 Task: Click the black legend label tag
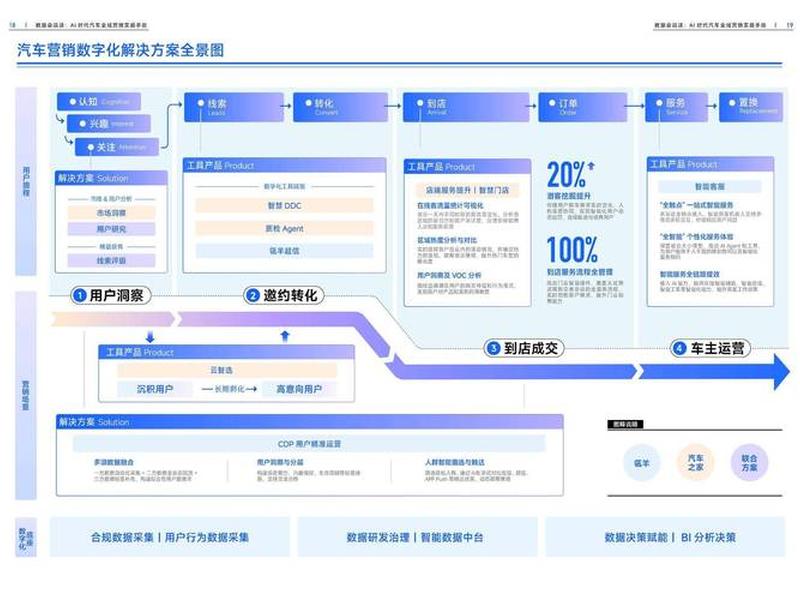pyautogui.click(x=625, y=424)
